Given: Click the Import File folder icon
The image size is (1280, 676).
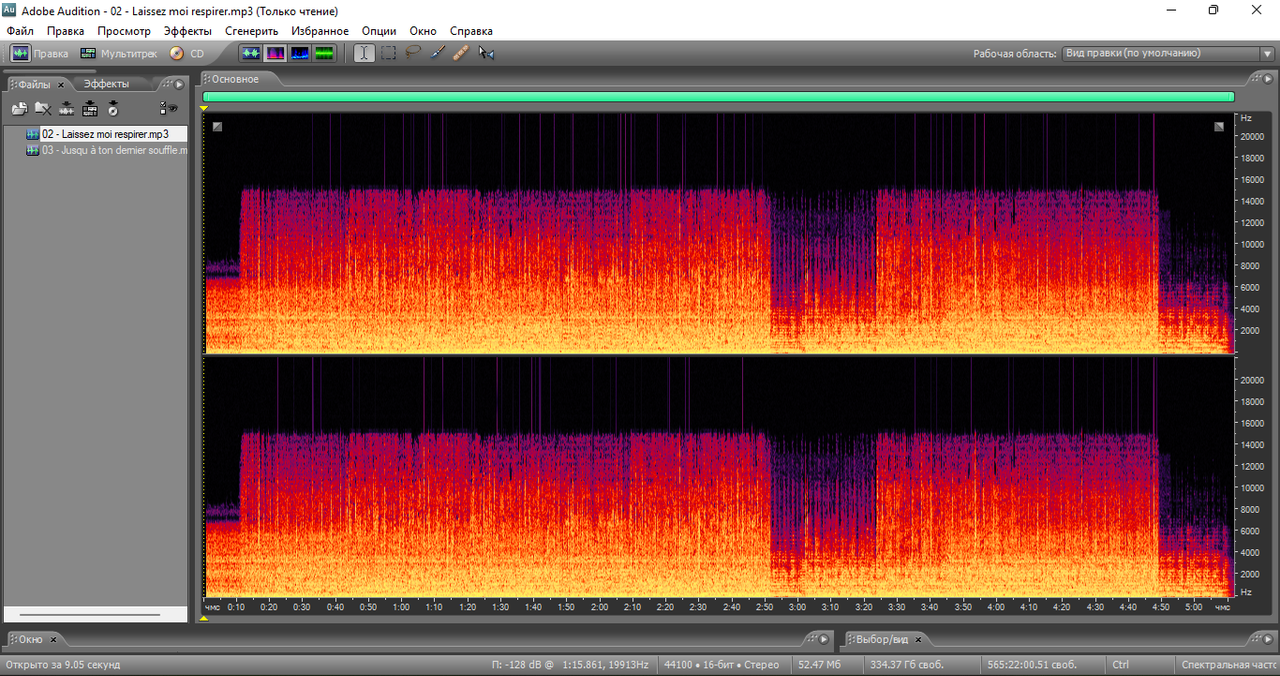Looking at the screenshot, I should tap(19, 108).
